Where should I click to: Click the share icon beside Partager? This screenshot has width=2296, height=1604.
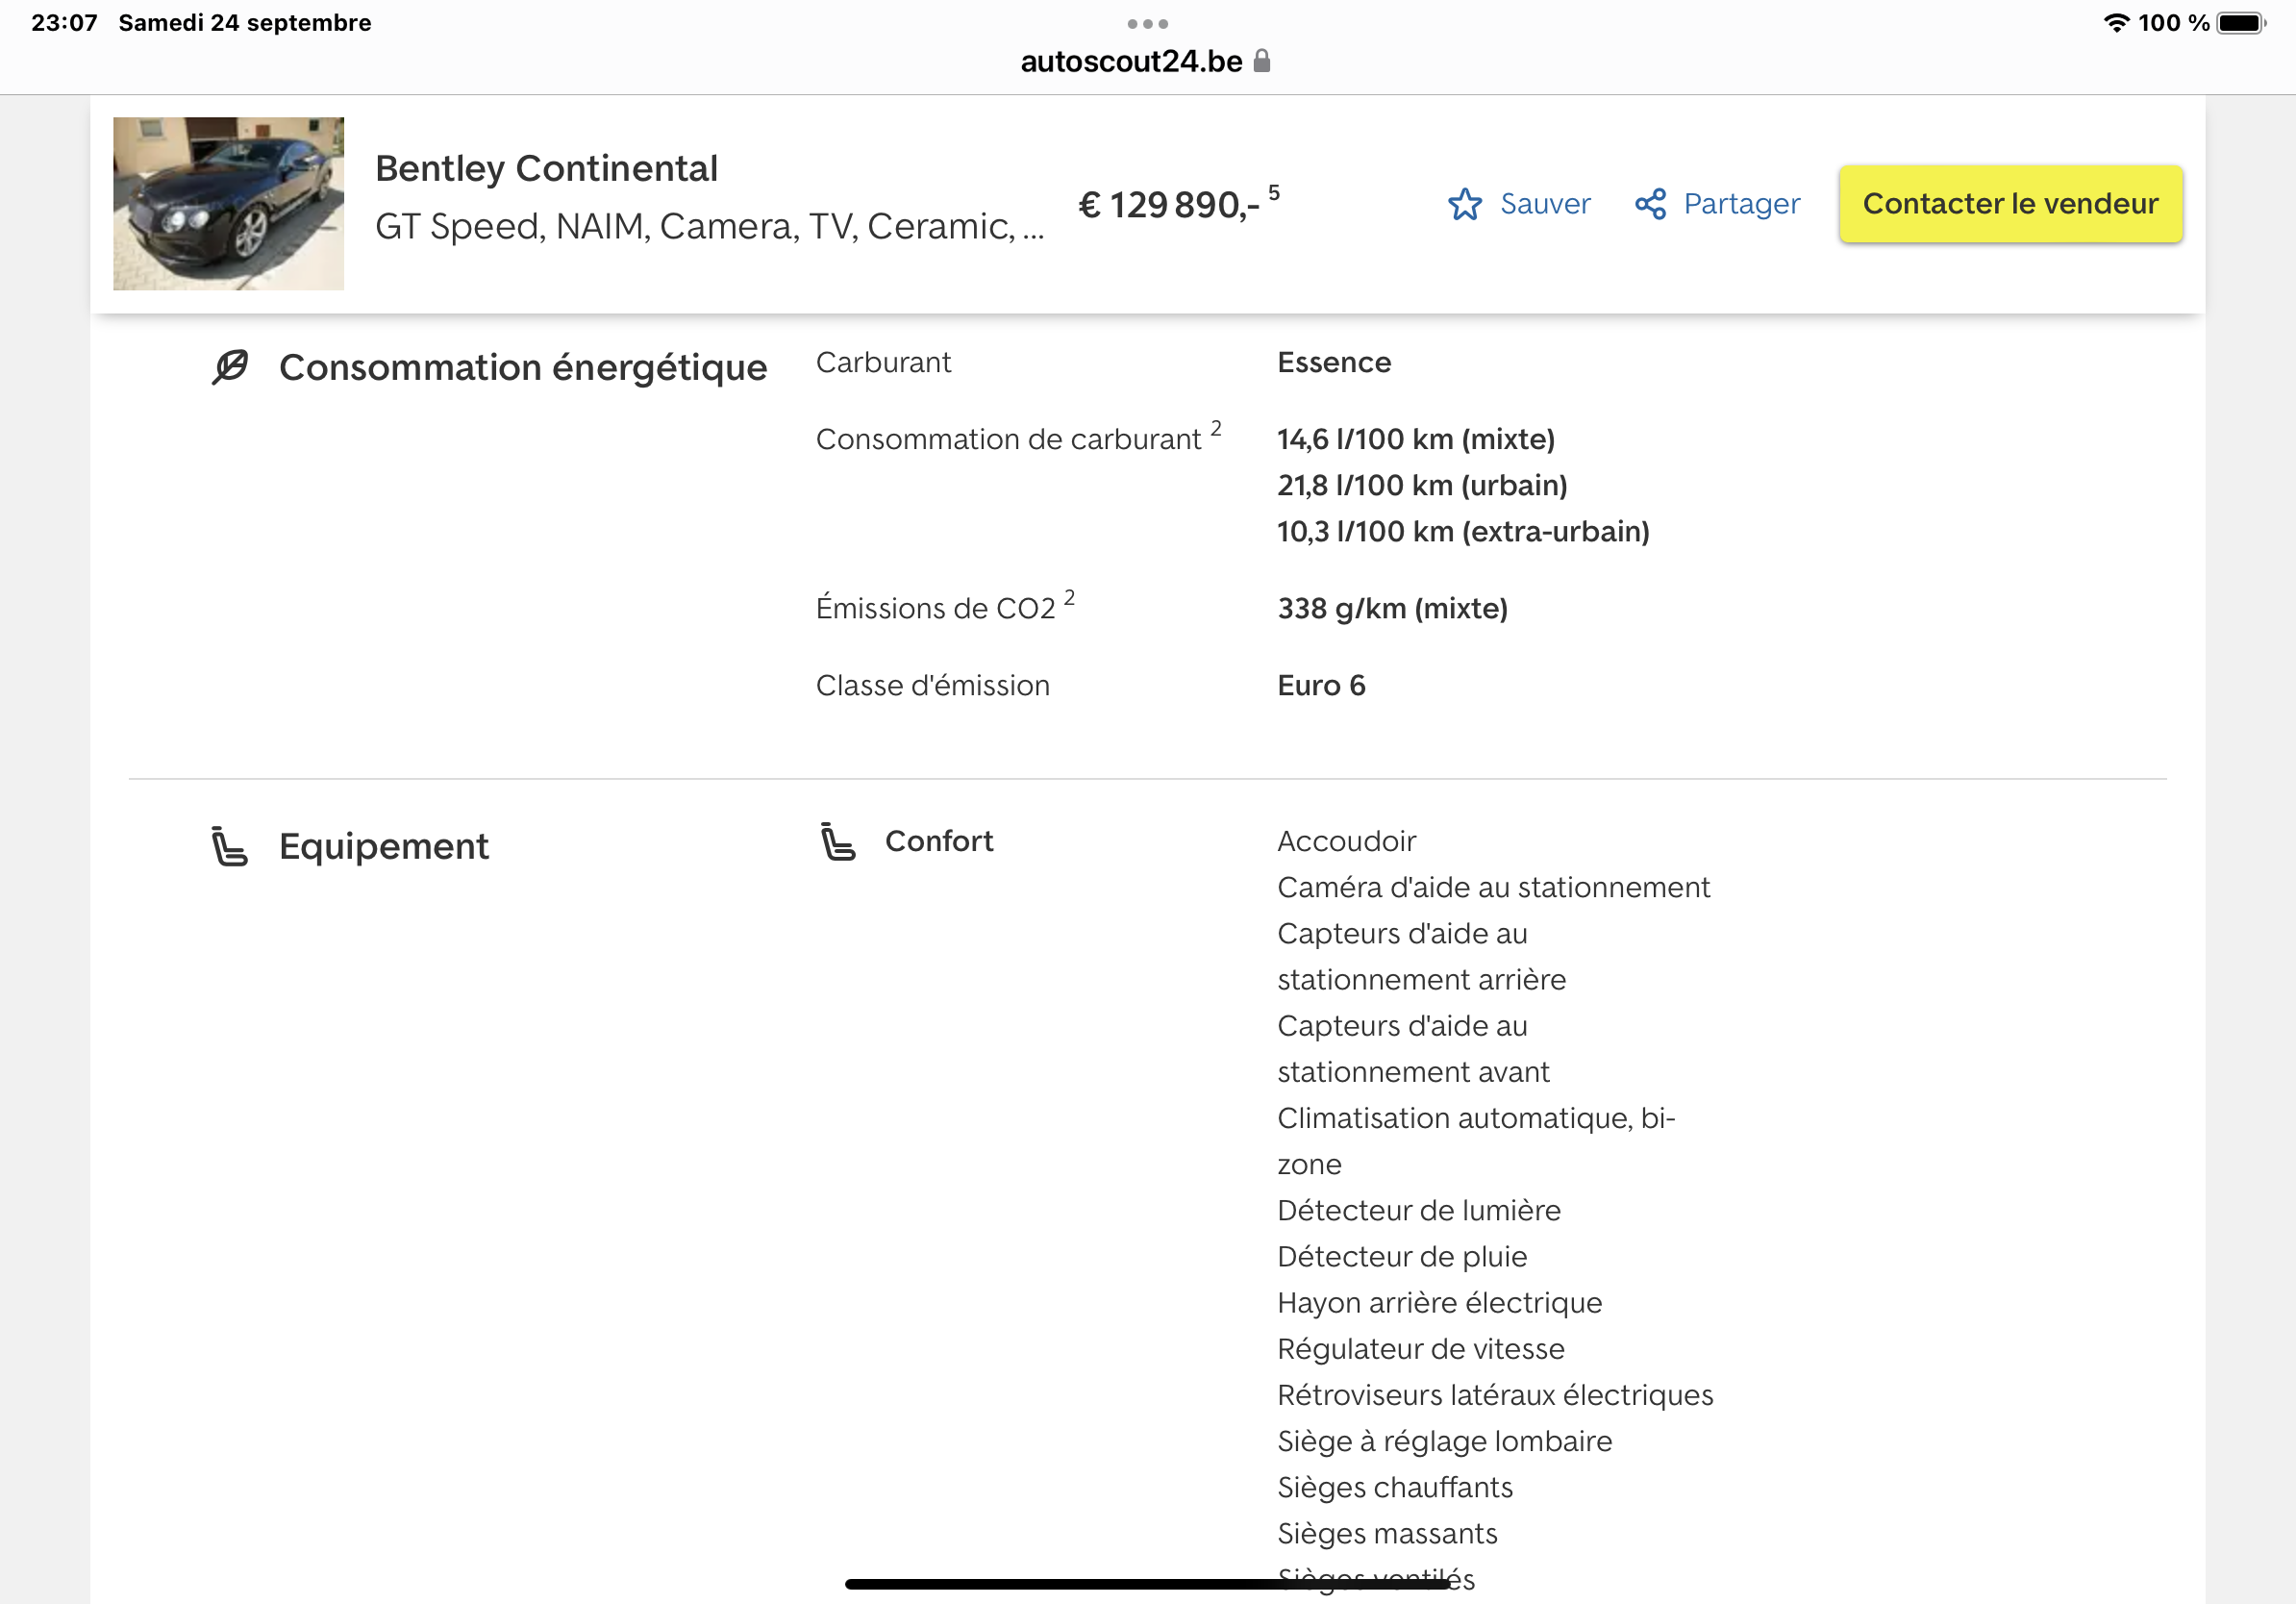pyautogui.click(x=1650, y=204)
